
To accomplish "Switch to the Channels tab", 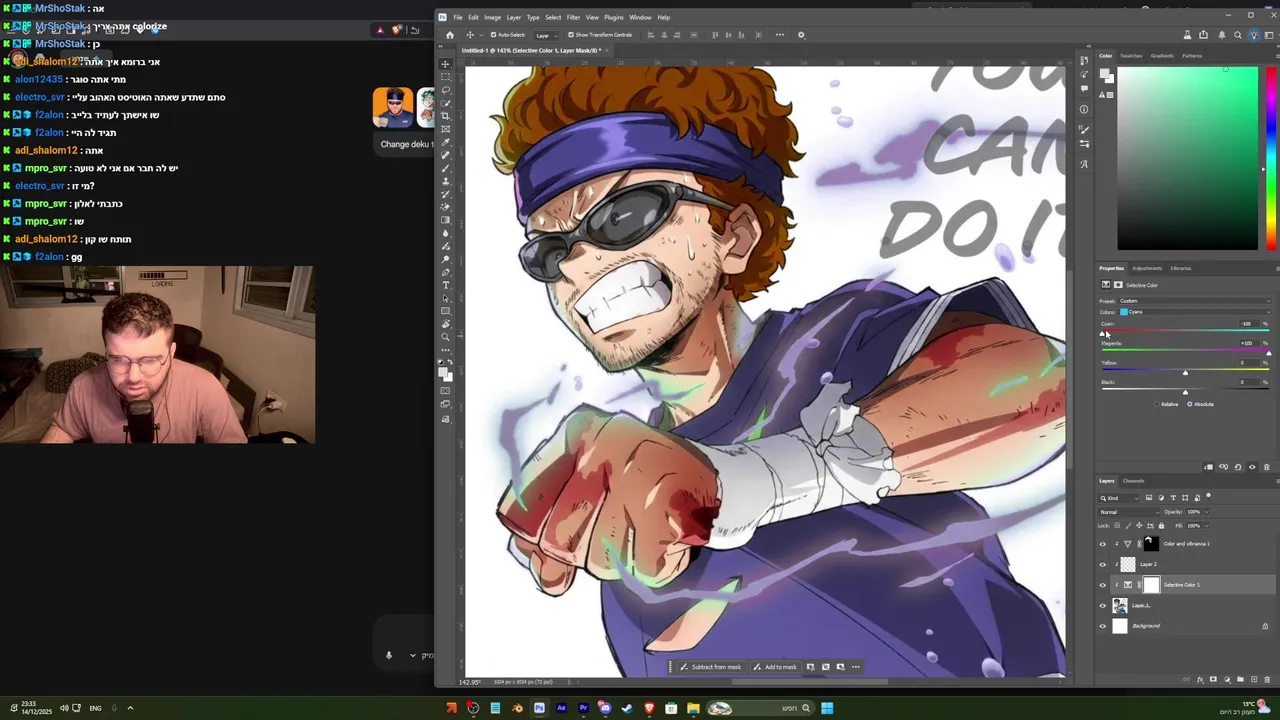I will 1133,481.
